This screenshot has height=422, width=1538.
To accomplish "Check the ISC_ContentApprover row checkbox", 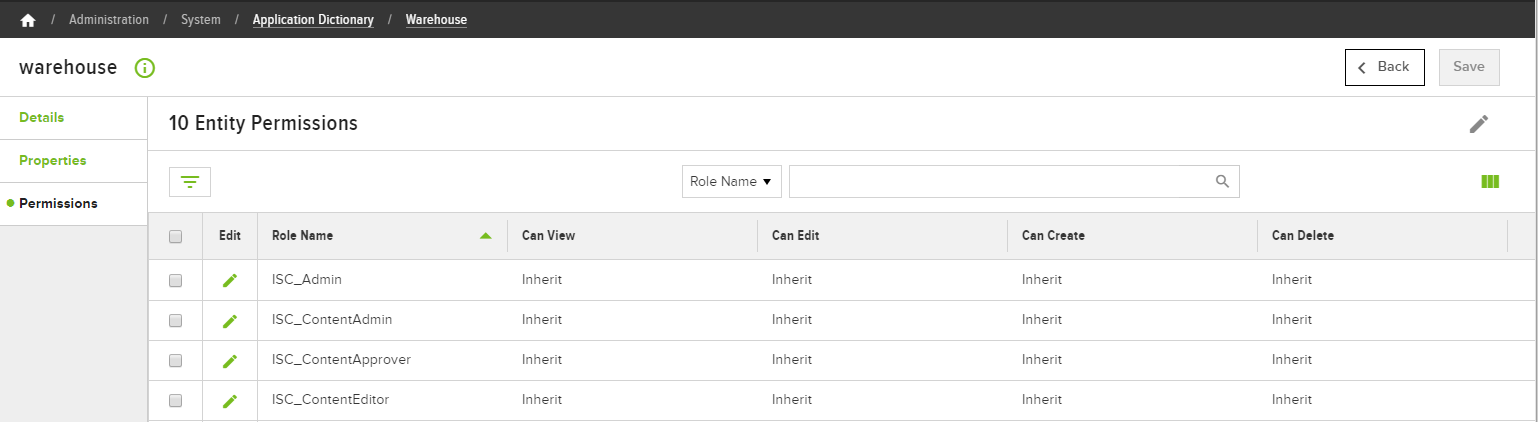I will point(176,361).
